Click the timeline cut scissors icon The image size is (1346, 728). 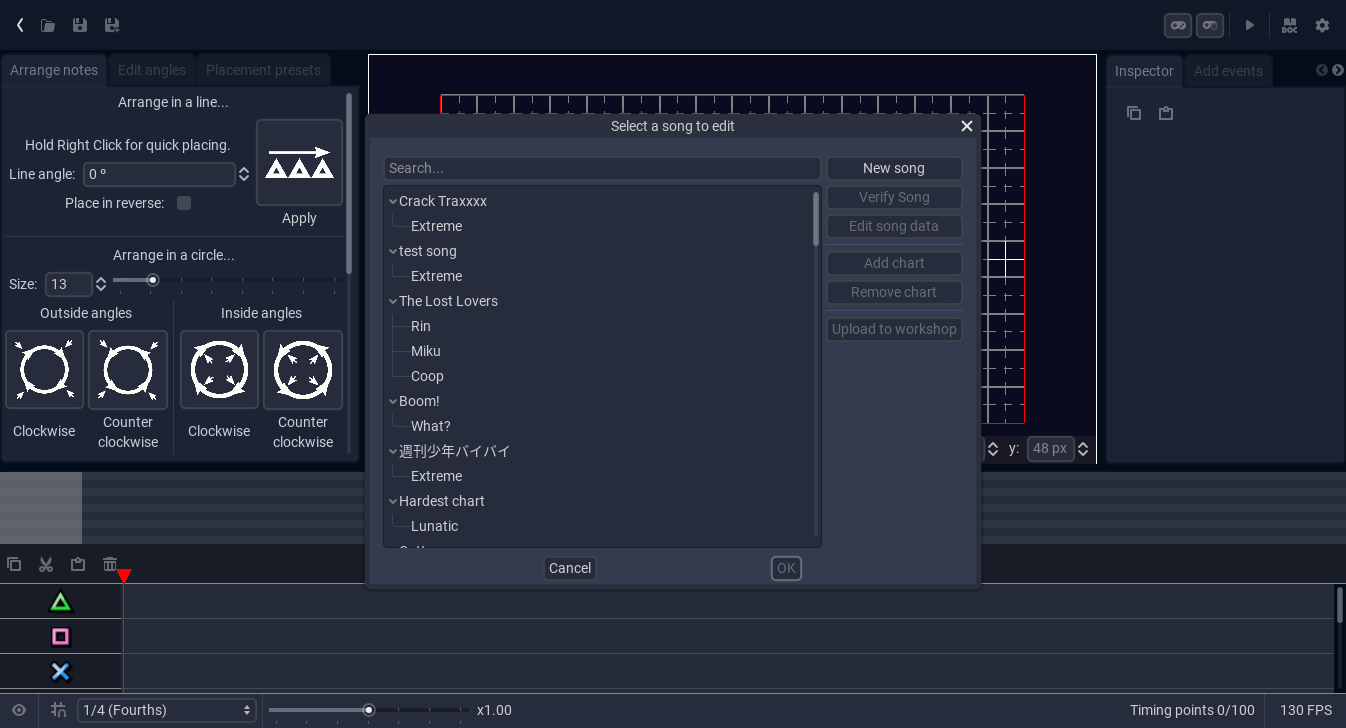[46, 564]
